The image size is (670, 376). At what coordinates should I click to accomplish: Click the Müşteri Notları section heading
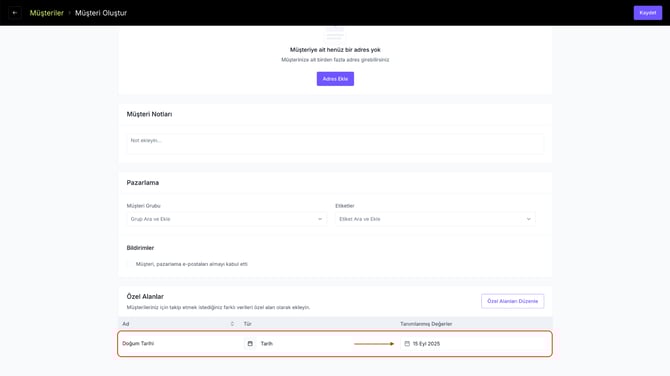(x=149, y=114)
